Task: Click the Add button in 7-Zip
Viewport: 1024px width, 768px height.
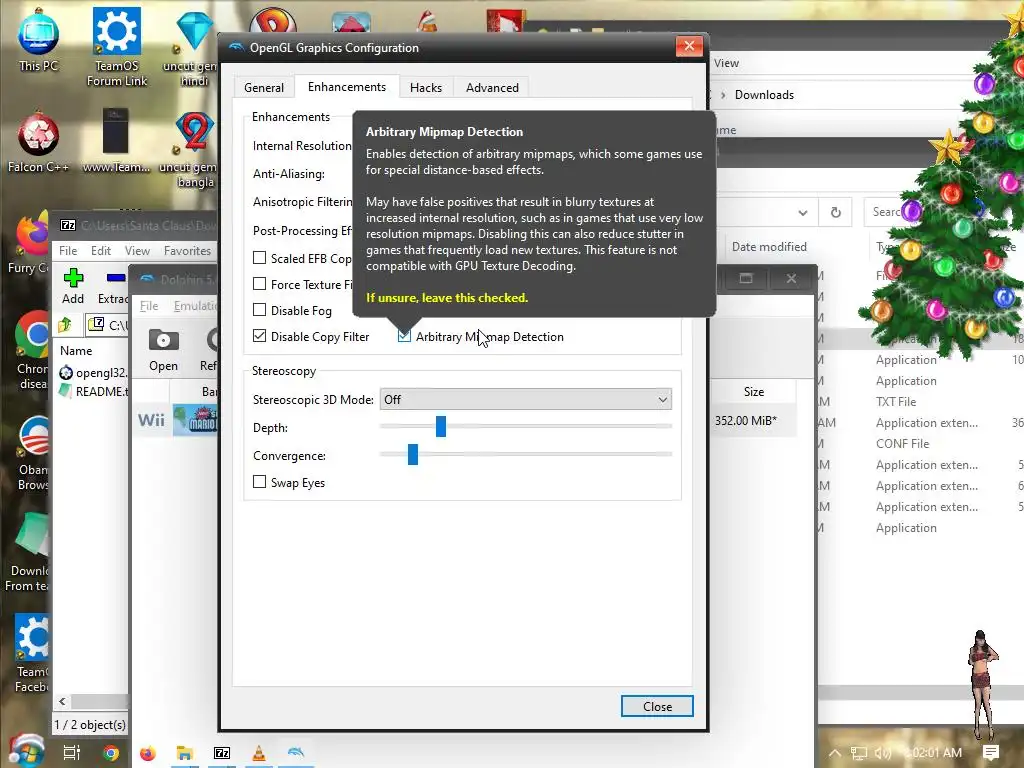Action: tap(73, 286)
